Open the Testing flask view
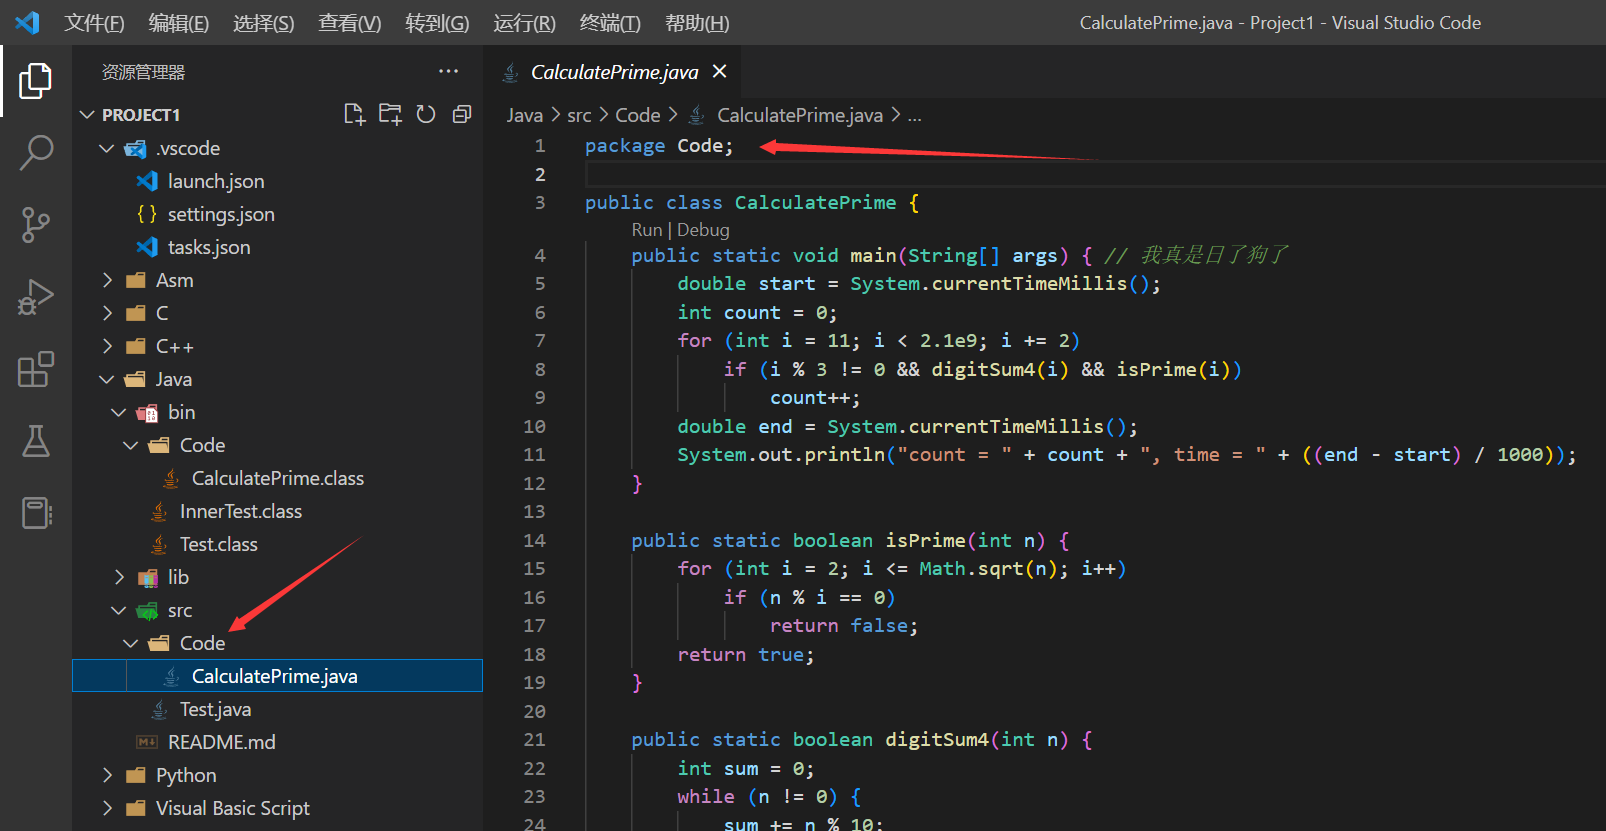The image size is (1606, 831). (x=36, y=441)
